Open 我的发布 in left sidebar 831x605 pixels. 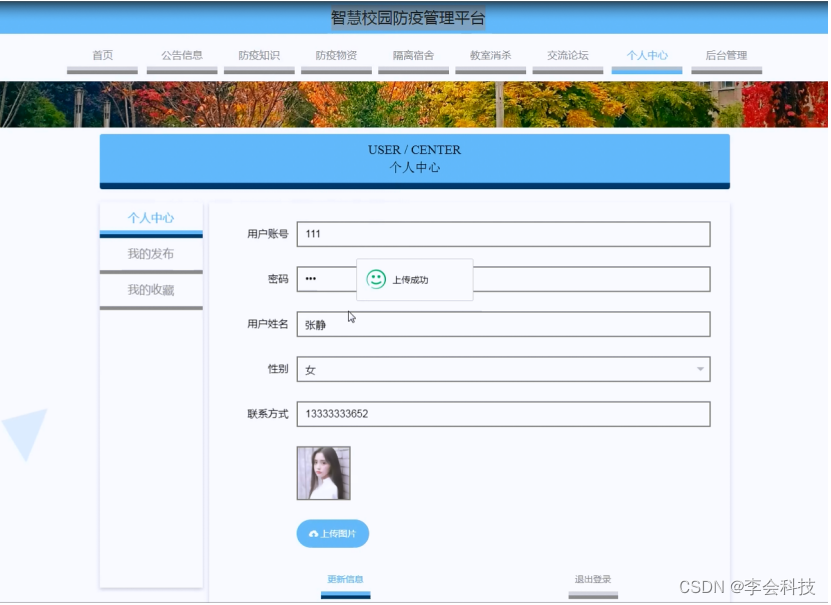151,254
